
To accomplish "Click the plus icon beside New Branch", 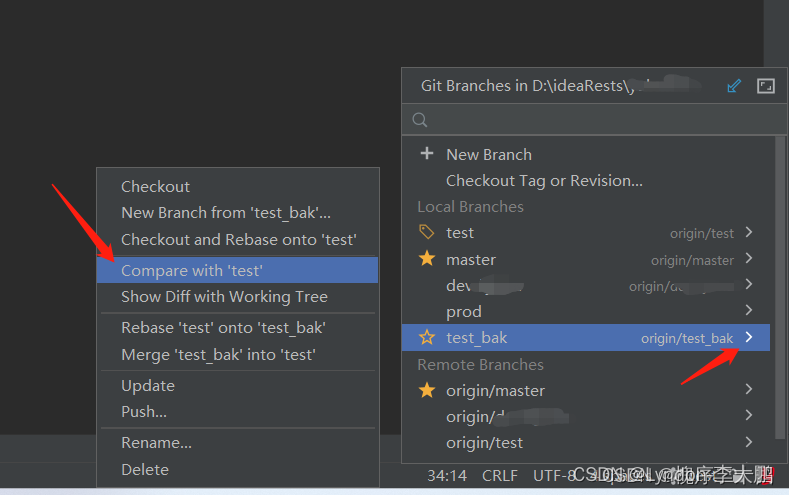I will pos(427,153).
